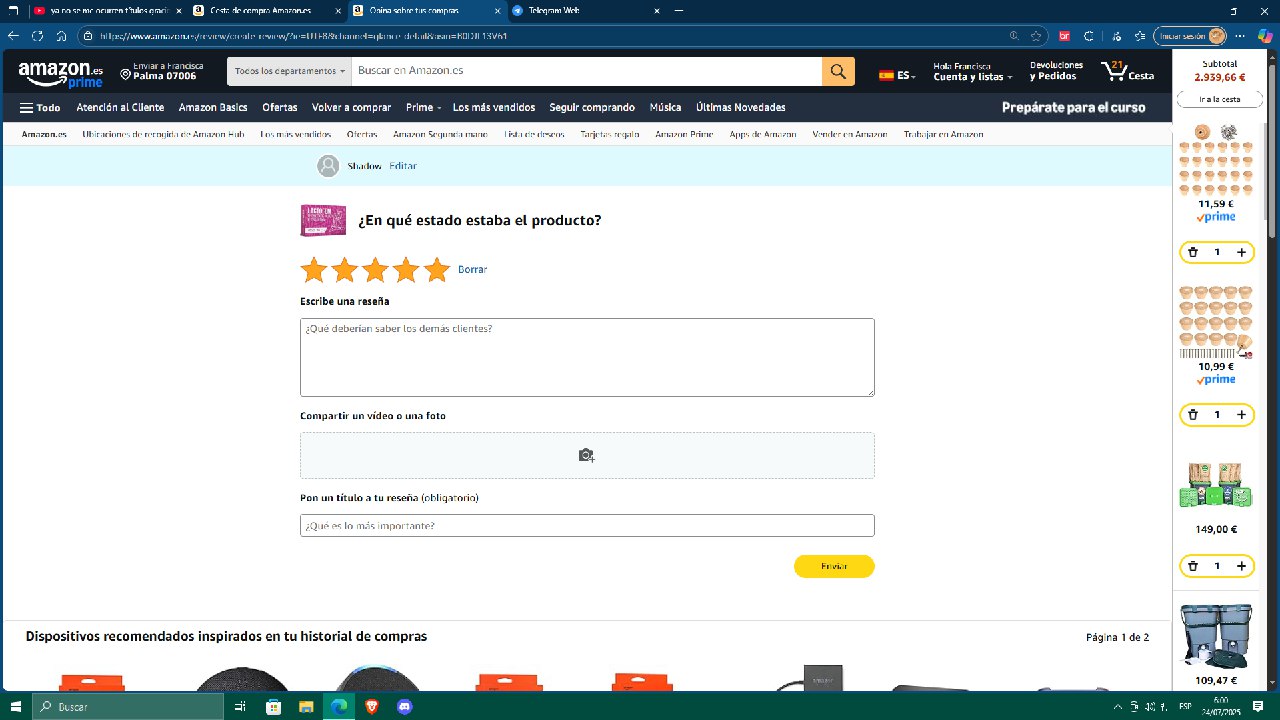This screenshot has height=720, width=1280.
Task: Click the yellow Enviar submit button
Action: click(834, 566)
